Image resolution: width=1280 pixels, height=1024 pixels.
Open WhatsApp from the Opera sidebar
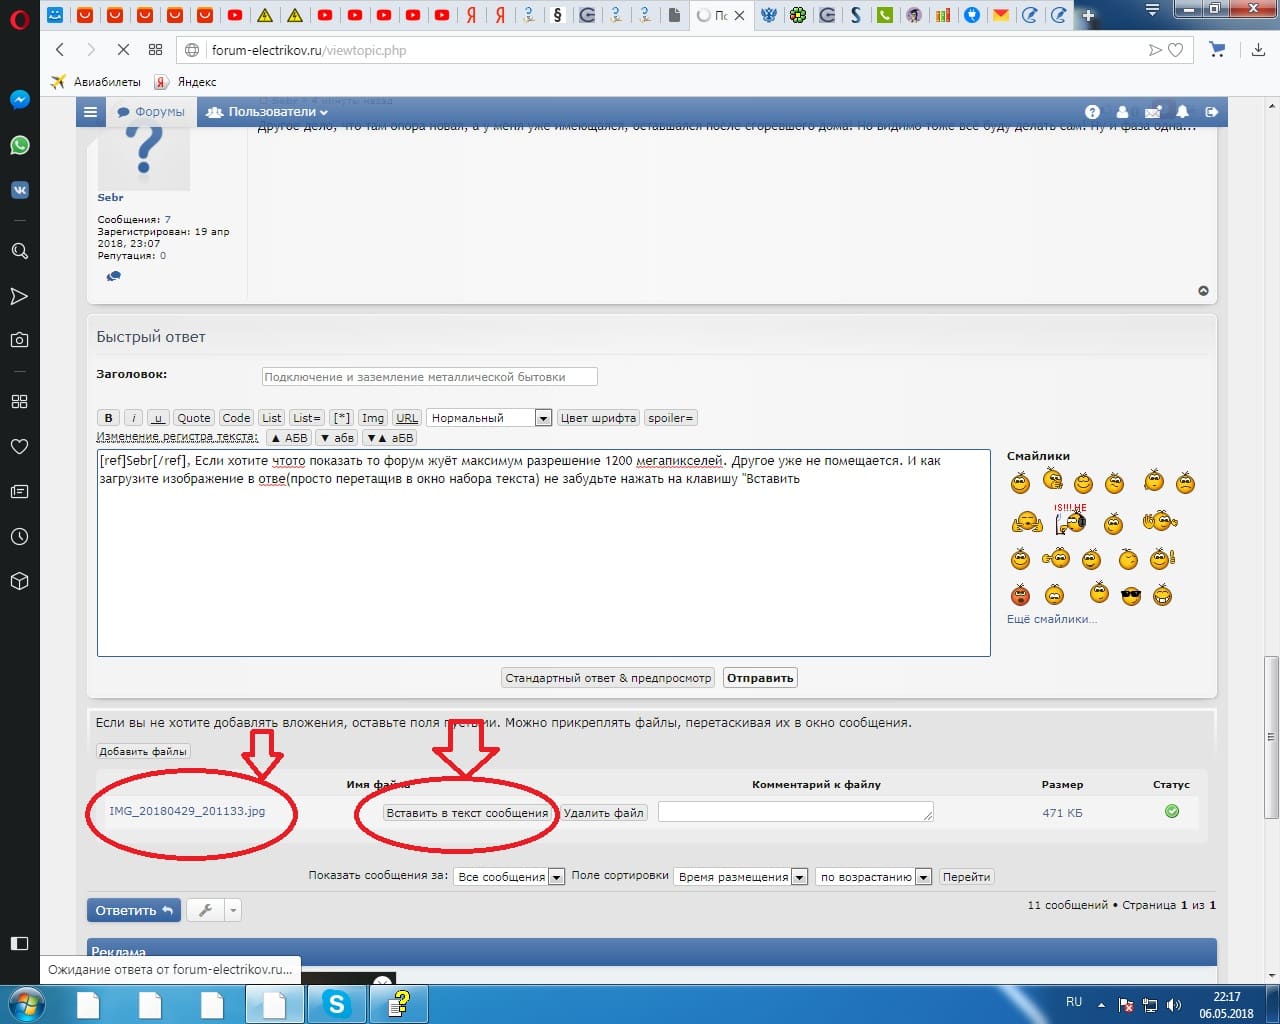tap(19, 145)
